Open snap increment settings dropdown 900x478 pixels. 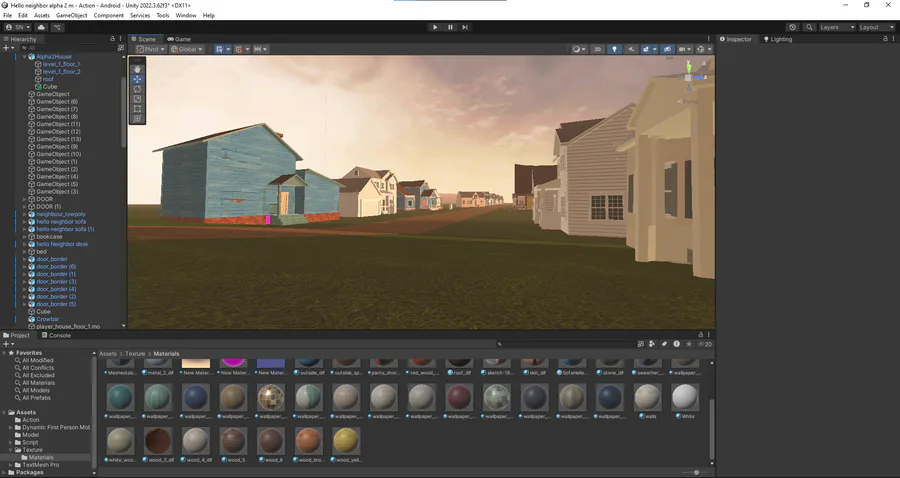(261, 49)
